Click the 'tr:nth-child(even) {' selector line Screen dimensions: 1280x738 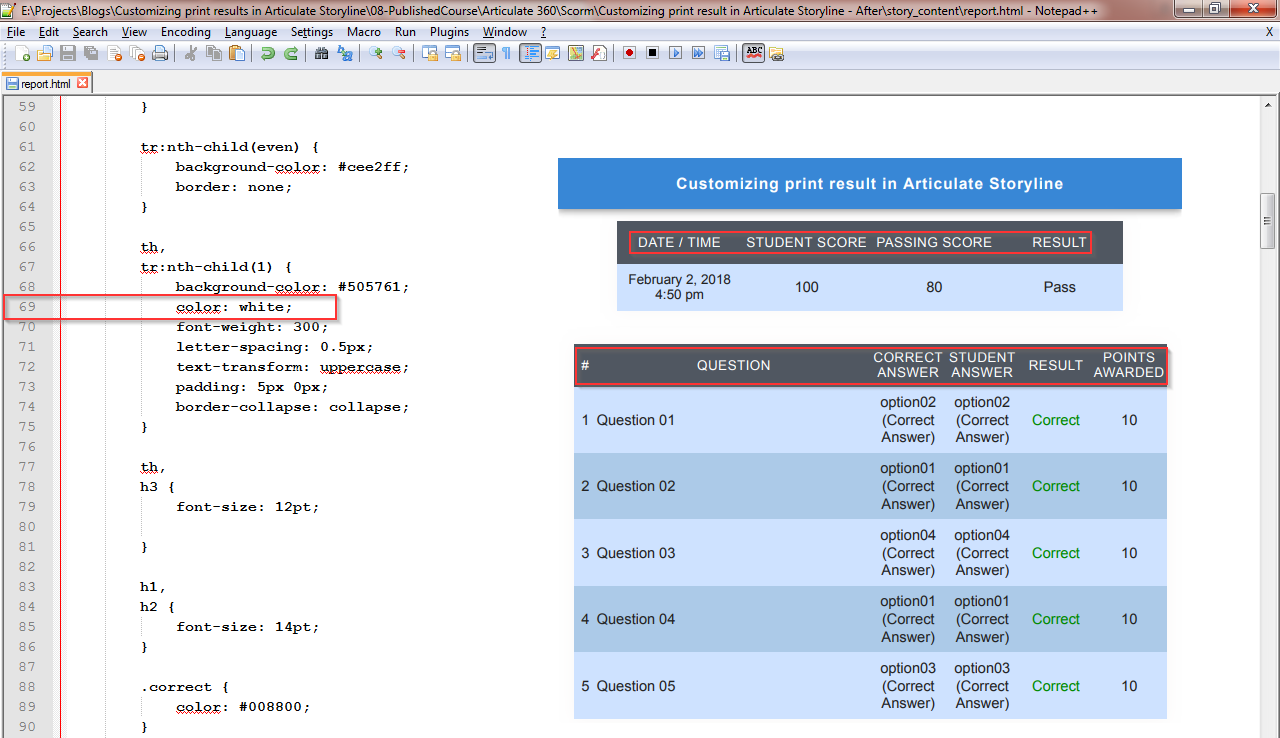click(230, 147)
